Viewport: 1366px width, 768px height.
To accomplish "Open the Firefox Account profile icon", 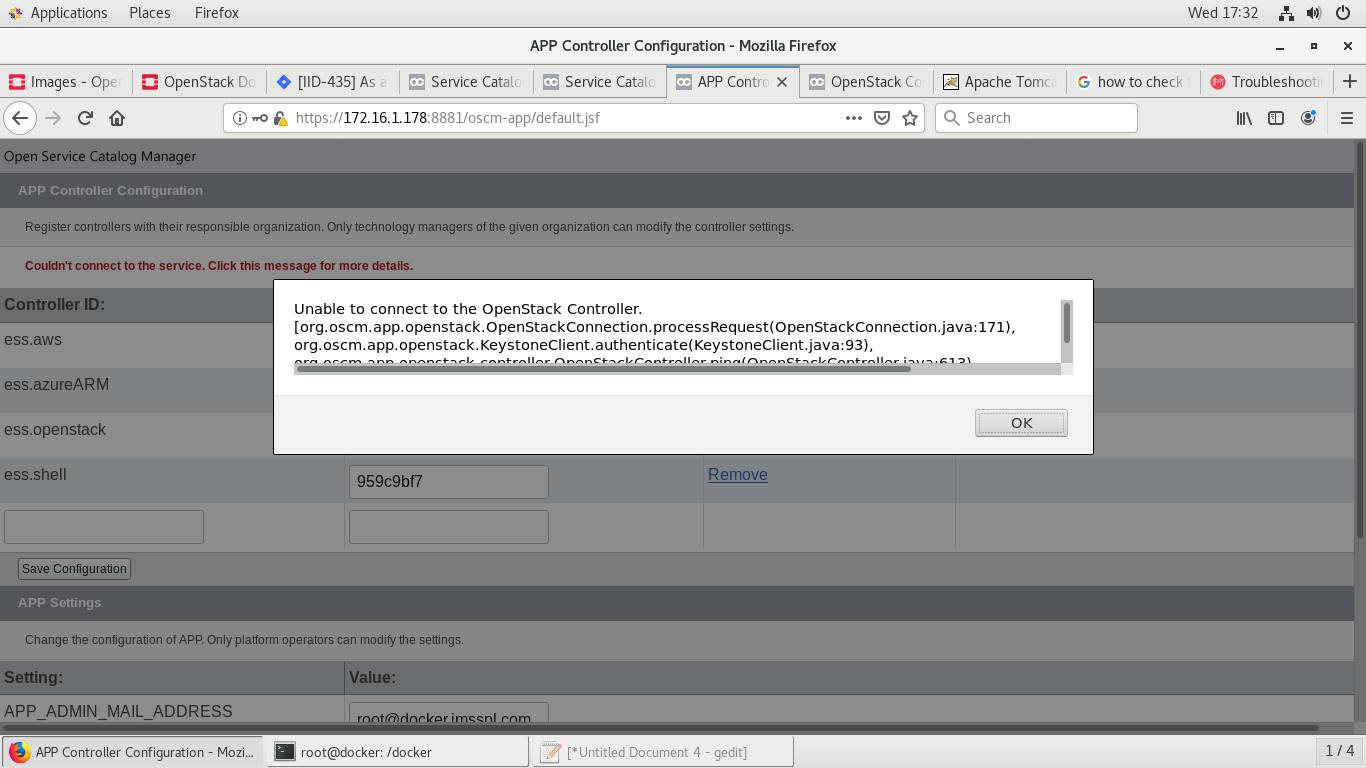I will [x=1308, y=118].
